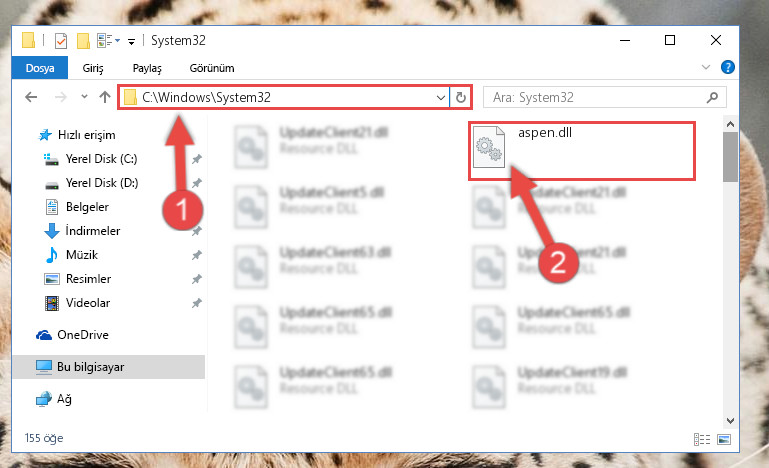Click the Properties checkmark icon in the title bar

click(61, 41)
